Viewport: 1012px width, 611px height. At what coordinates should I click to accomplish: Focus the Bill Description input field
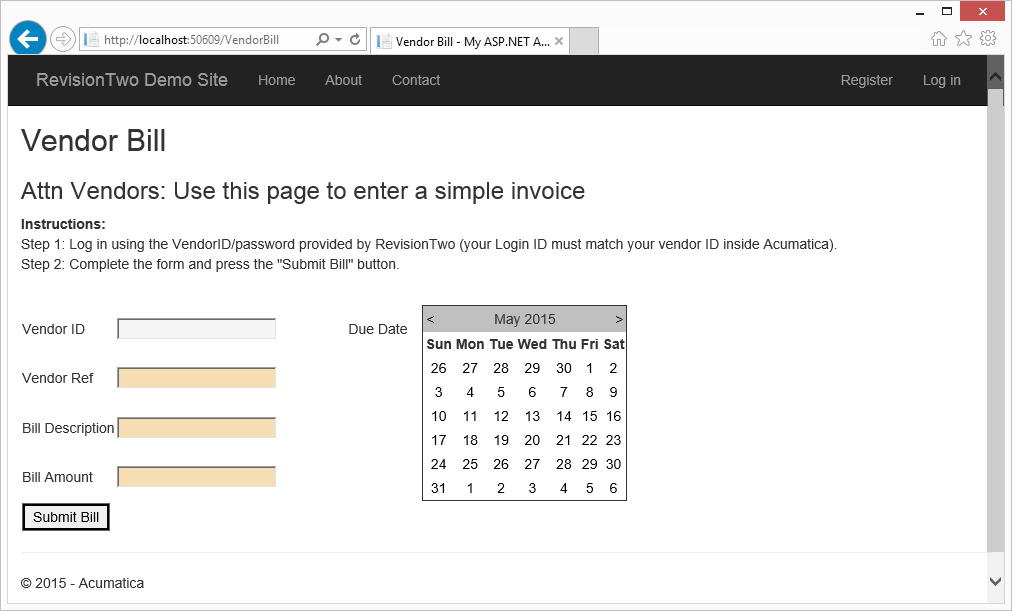(197, 428)
